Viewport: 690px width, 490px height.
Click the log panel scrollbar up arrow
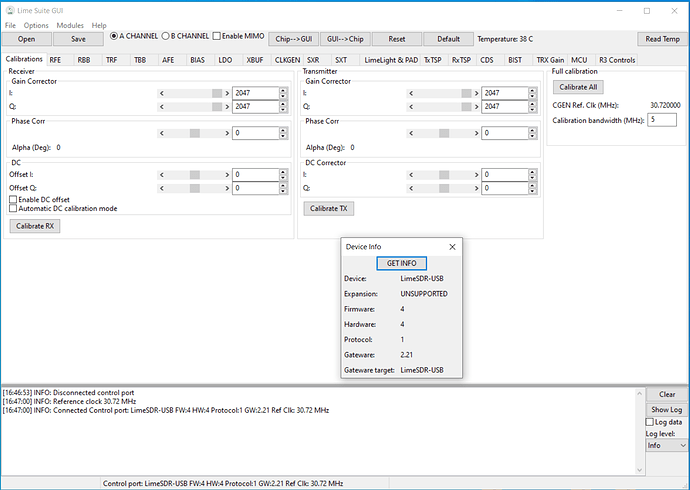[x=640, y=393]
